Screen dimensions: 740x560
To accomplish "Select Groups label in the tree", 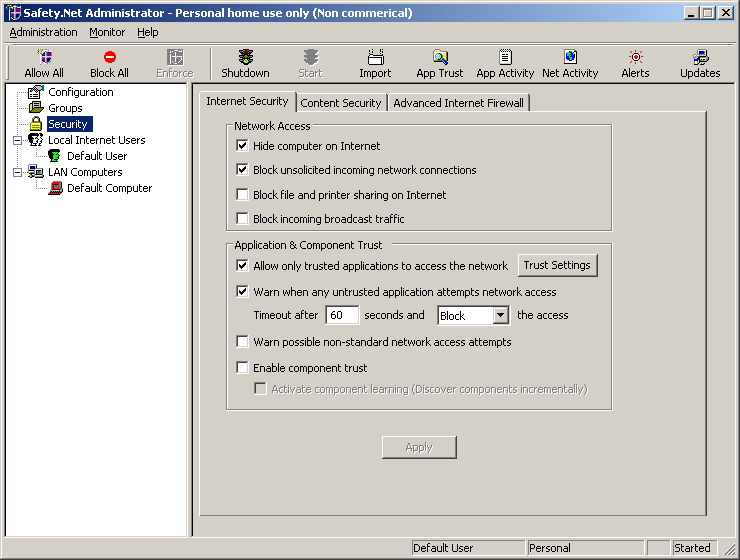I will coord(65,108).
